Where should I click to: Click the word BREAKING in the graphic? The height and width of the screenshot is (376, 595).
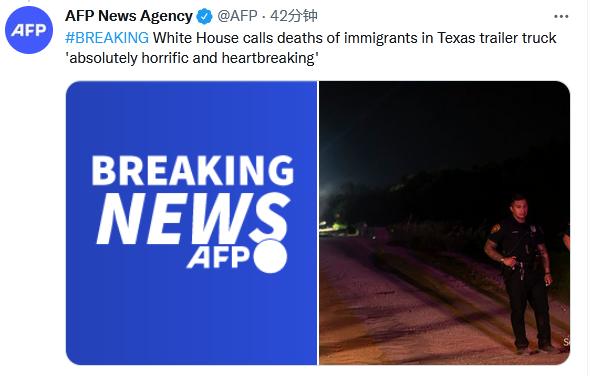[x=192, y=170]
